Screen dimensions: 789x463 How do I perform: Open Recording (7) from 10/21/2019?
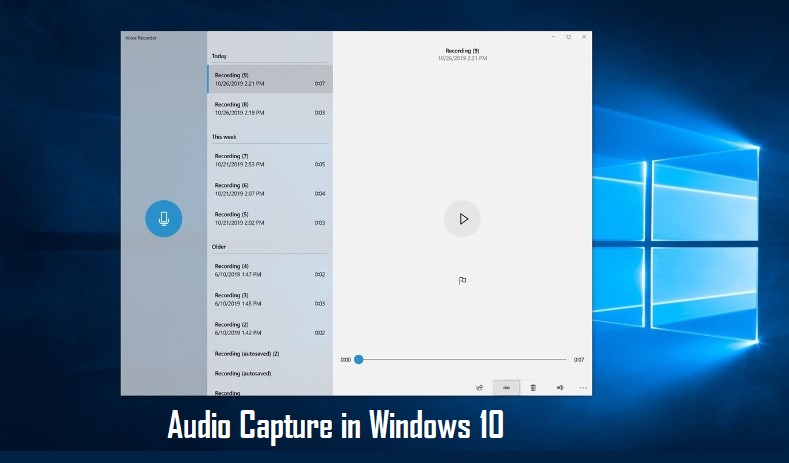[270, 160]
